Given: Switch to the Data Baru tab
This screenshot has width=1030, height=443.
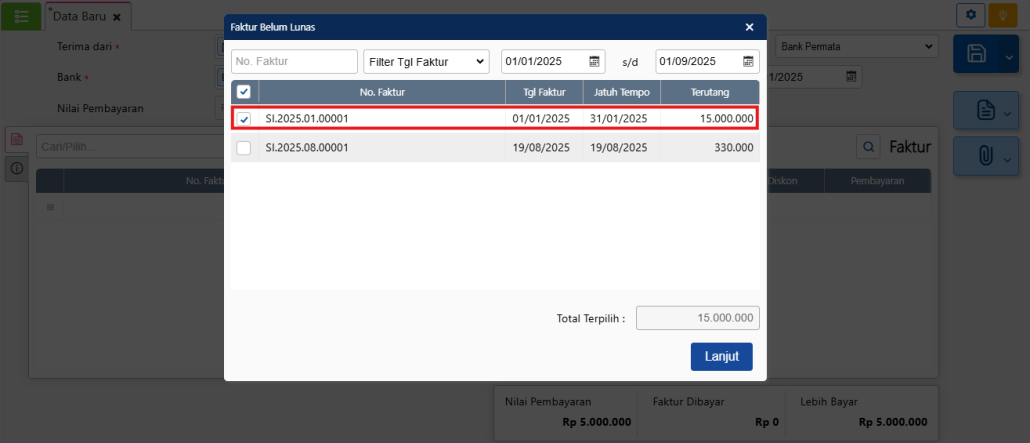Looking at the screenshot, I should pyautogui.click(x=80, y=17).
